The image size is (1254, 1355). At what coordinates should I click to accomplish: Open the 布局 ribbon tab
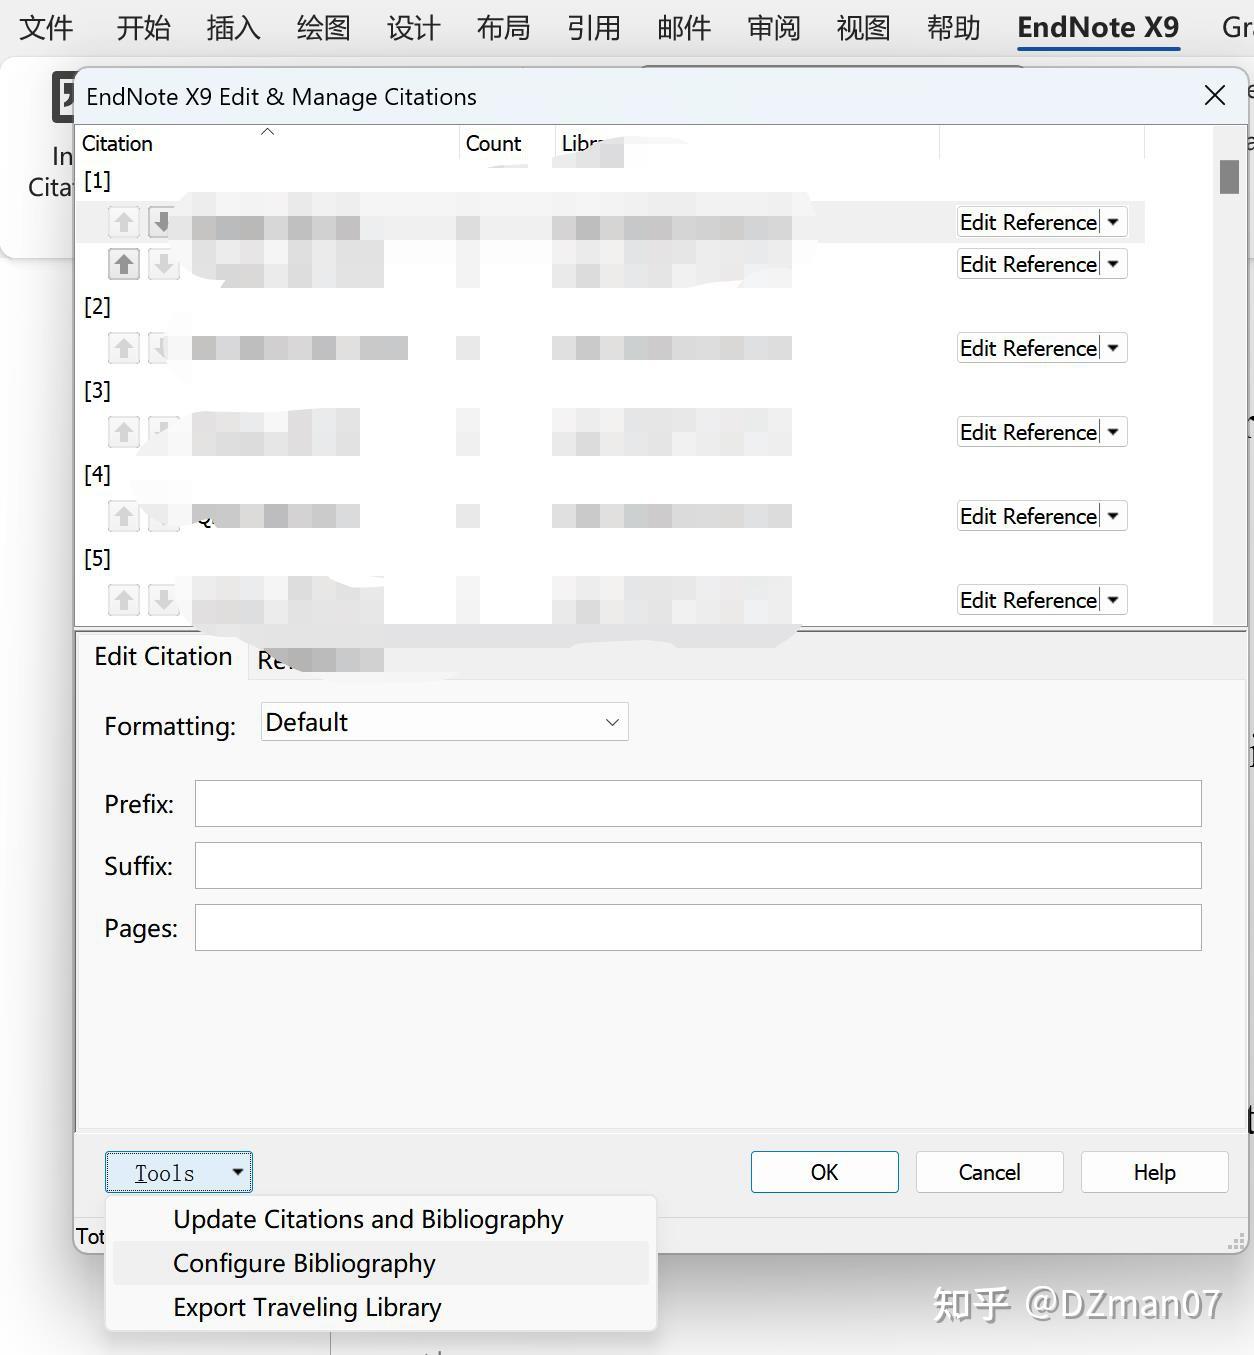click(x=503, y=27)
